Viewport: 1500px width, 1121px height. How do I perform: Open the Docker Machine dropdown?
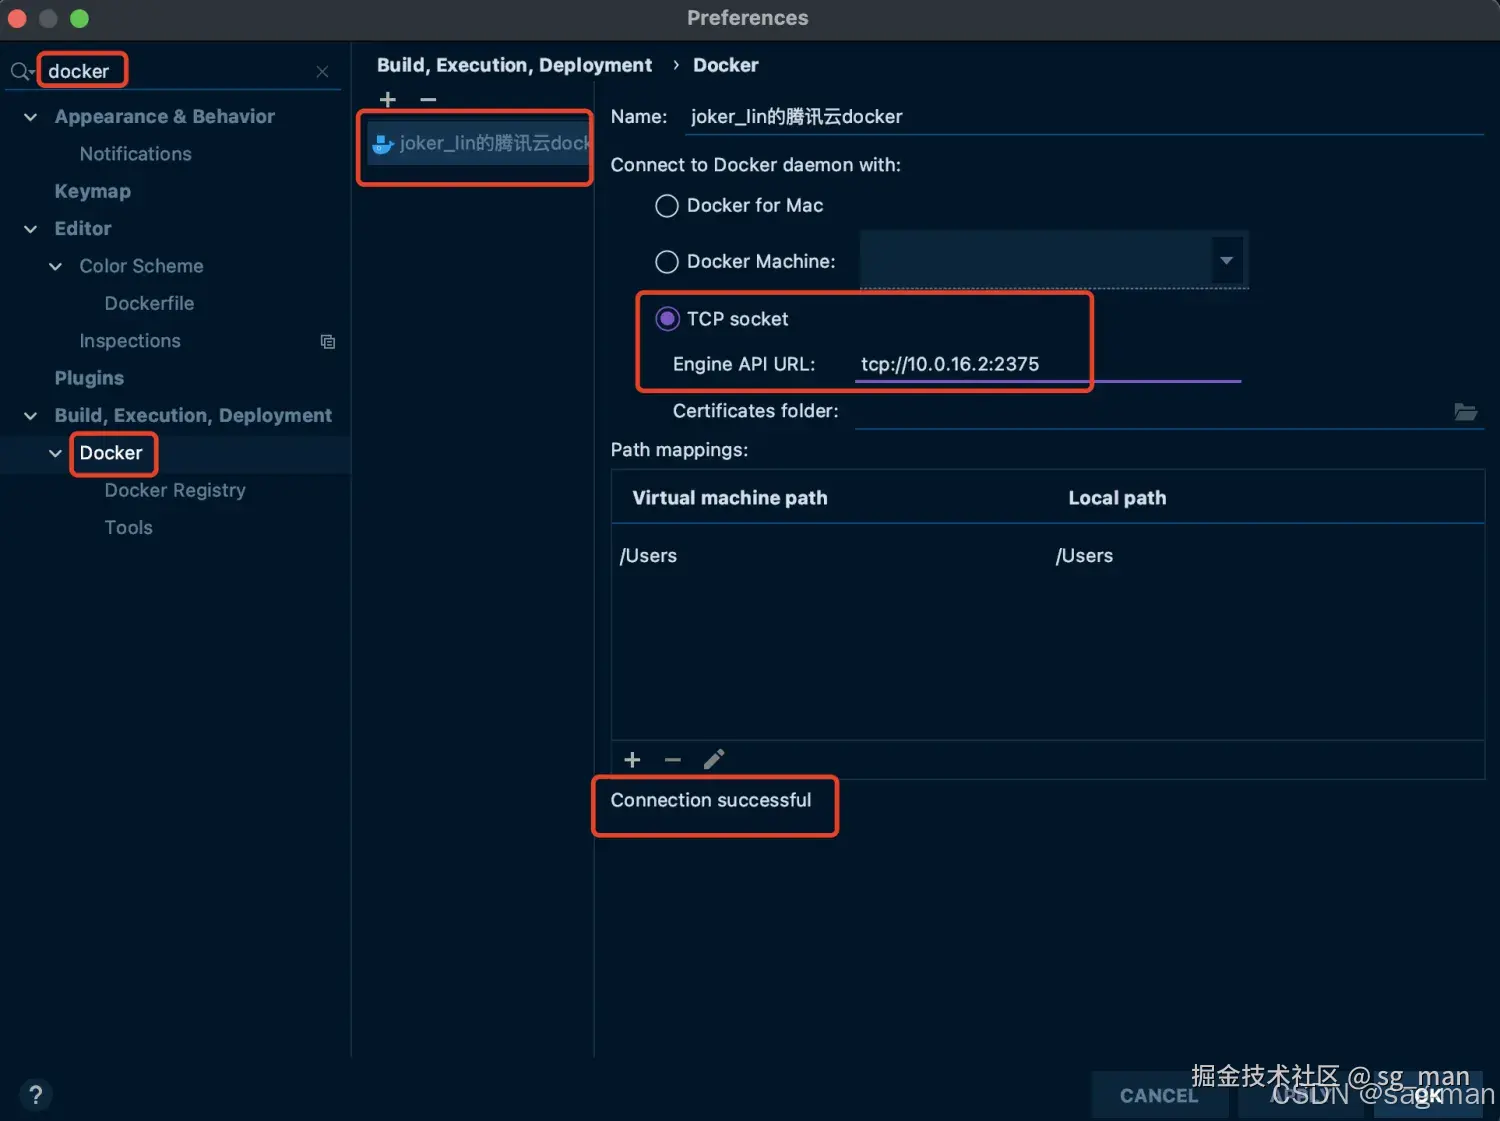(x=1227, y=261)
